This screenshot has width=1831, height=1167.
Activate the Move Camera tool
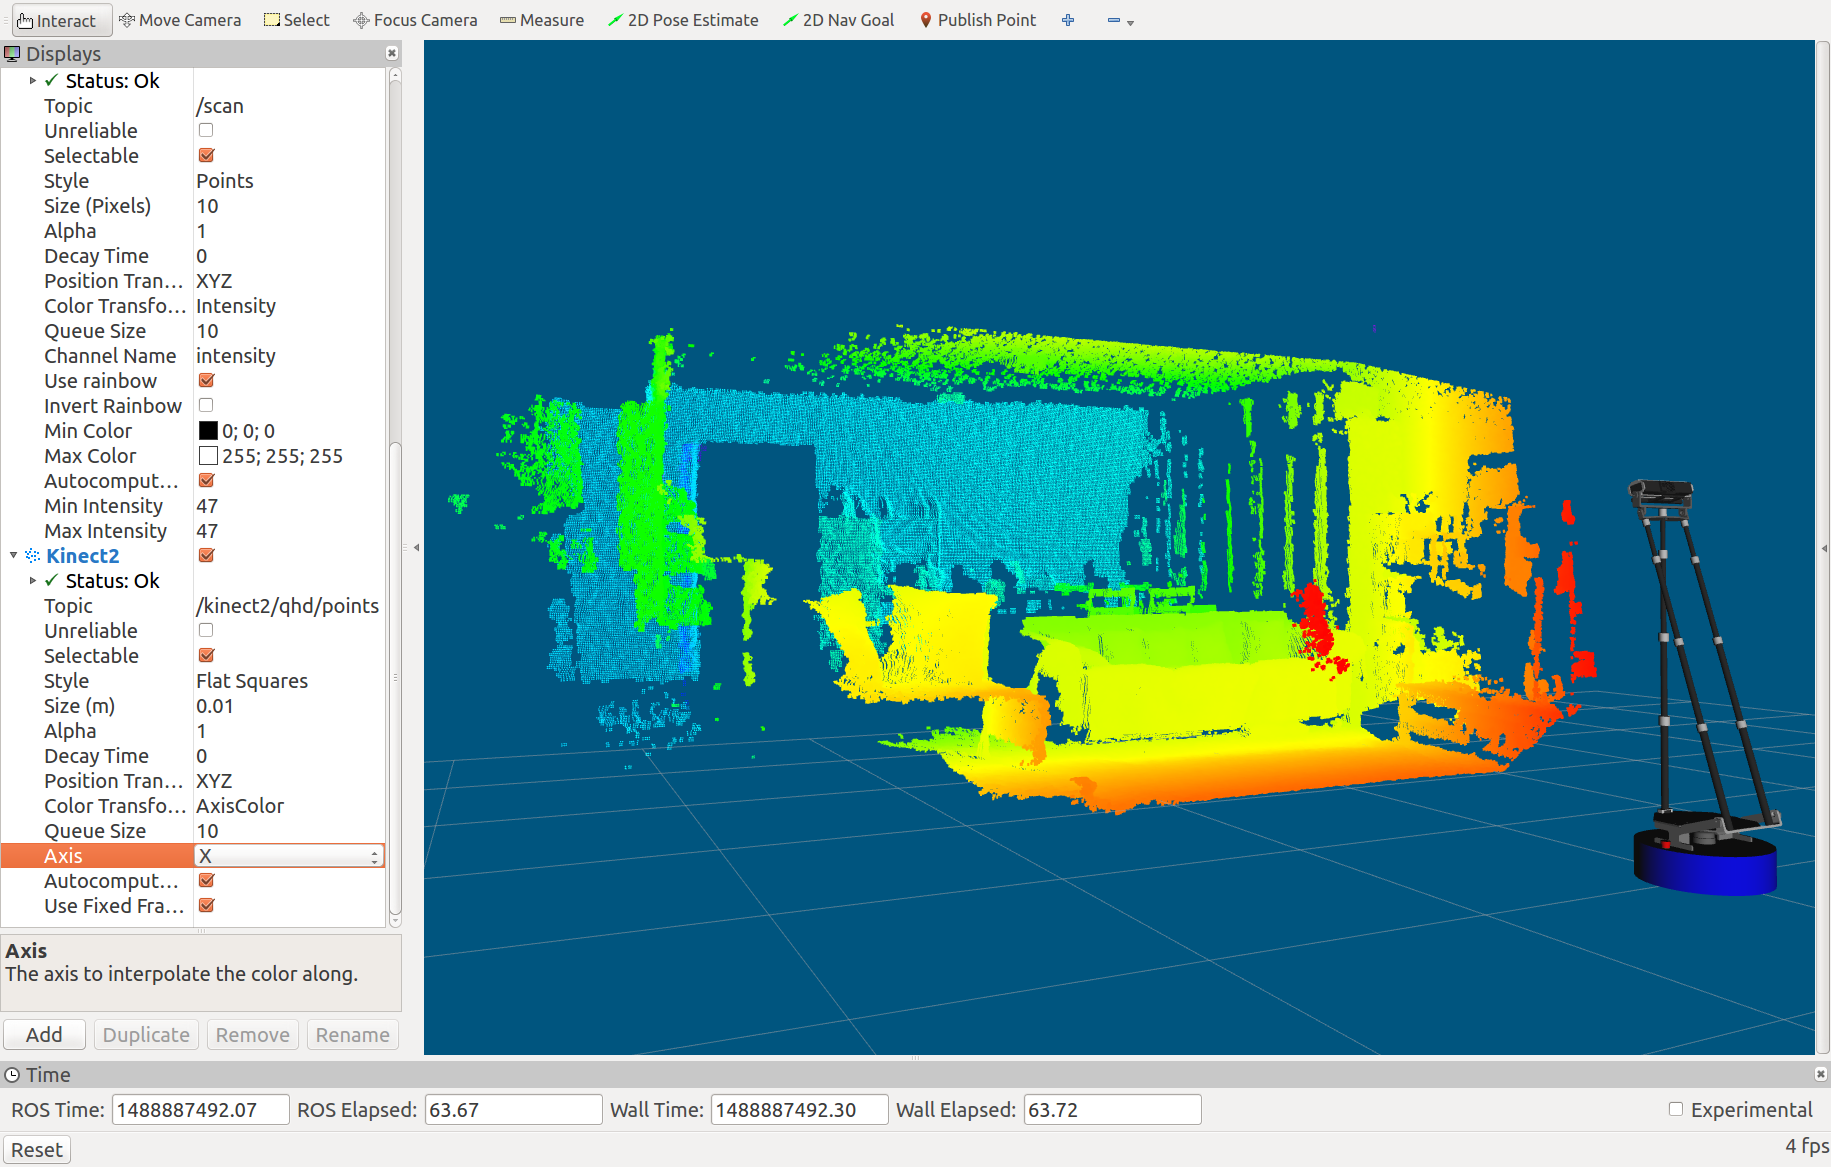[x=180, y=20]
